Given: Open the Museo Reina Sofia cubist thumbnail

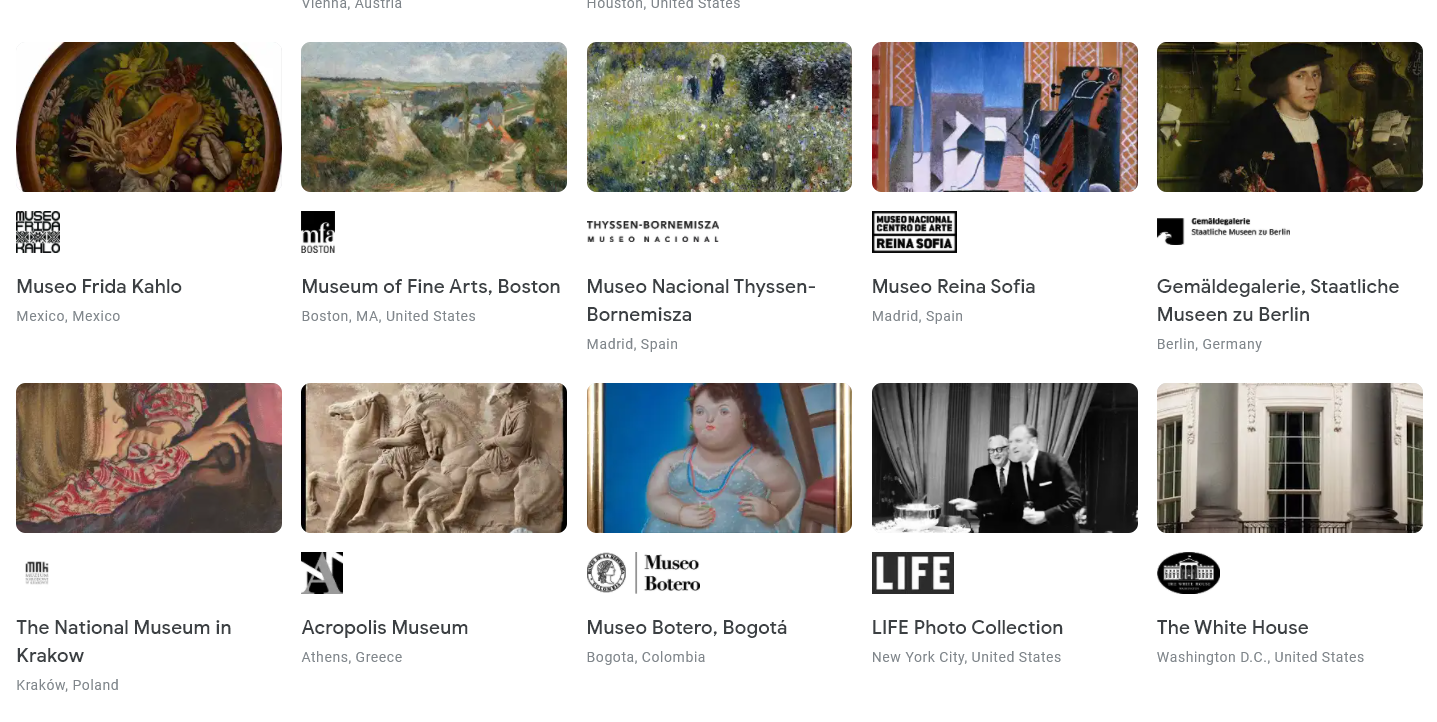Looking at the screenshot, I should [1005, 117].
